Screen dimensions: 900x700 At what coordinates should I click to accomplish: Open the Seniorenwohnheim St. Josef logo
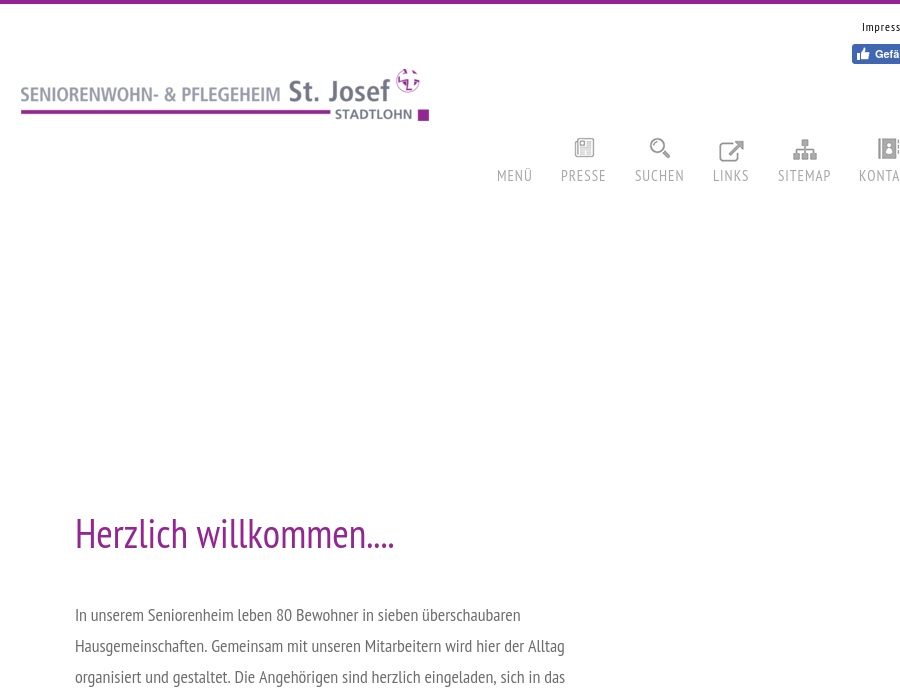(225, 95)
